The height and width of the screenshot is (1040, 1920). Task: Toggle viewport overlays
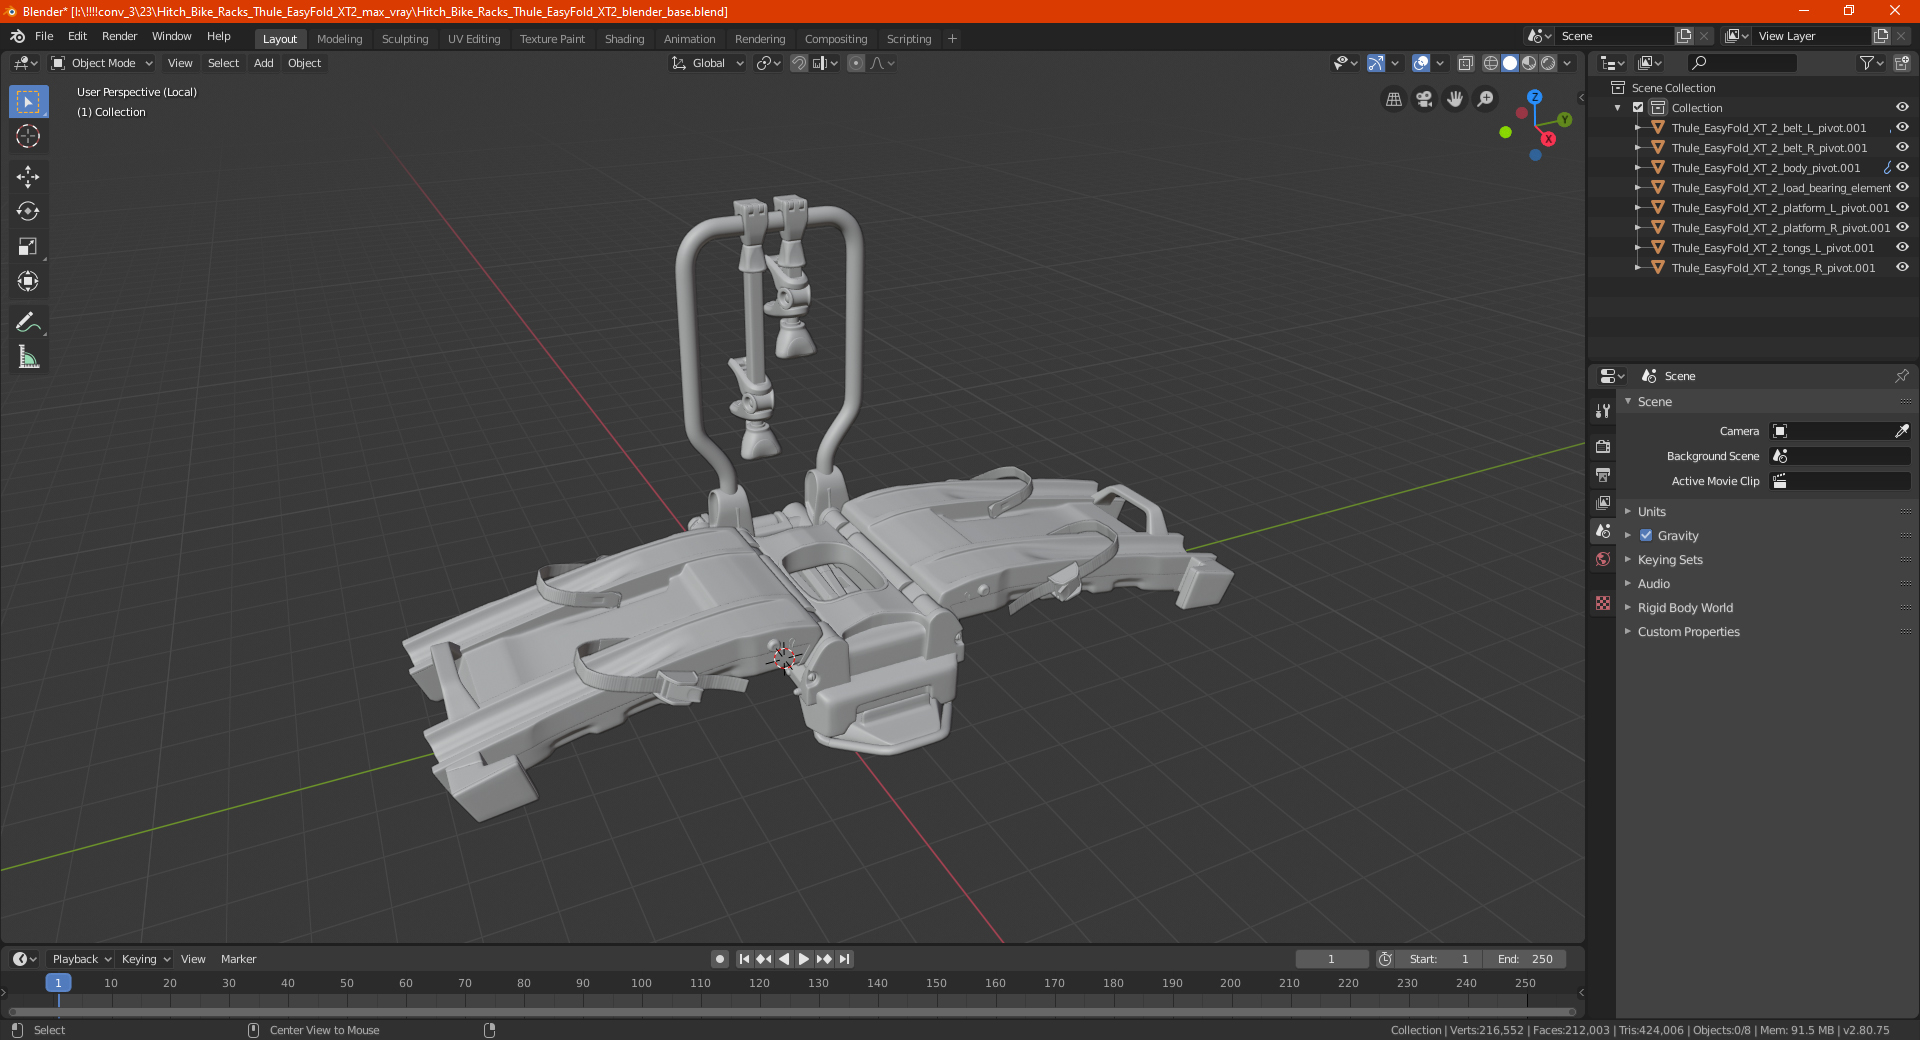coord(1421,63)
